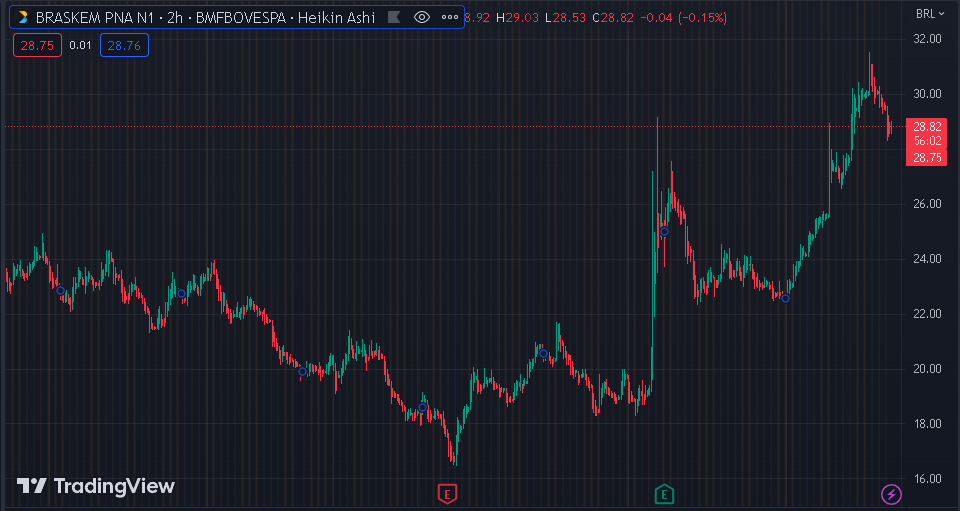The image size is (960, 511).
Task: Click the L28.53 low value
Action: click(x=565, y=18)
